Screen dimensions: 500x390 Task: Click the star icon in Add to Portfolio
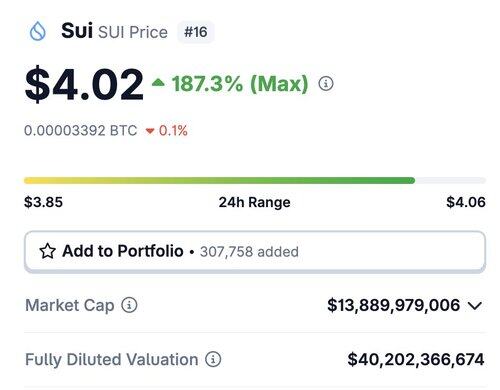tap(48, 251)
